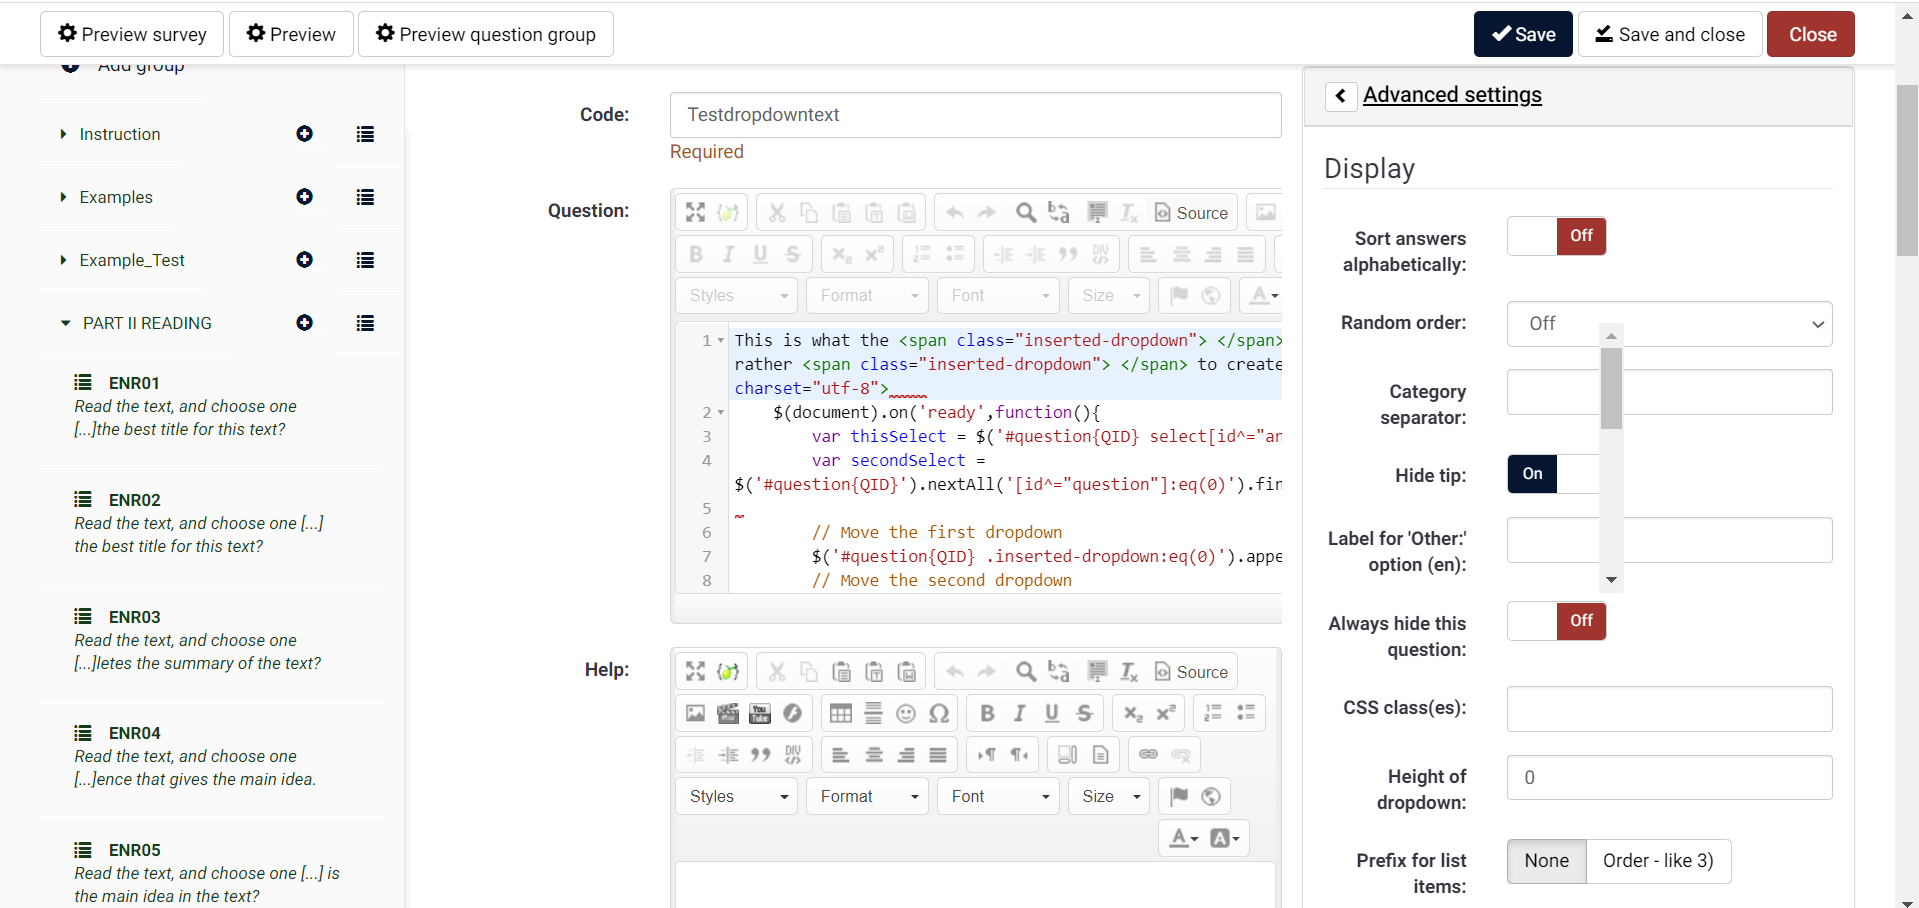The width and height of the screenshot is (1919, 908).
Task: Insert a link in Help editor
Action: click(1148, 755)
